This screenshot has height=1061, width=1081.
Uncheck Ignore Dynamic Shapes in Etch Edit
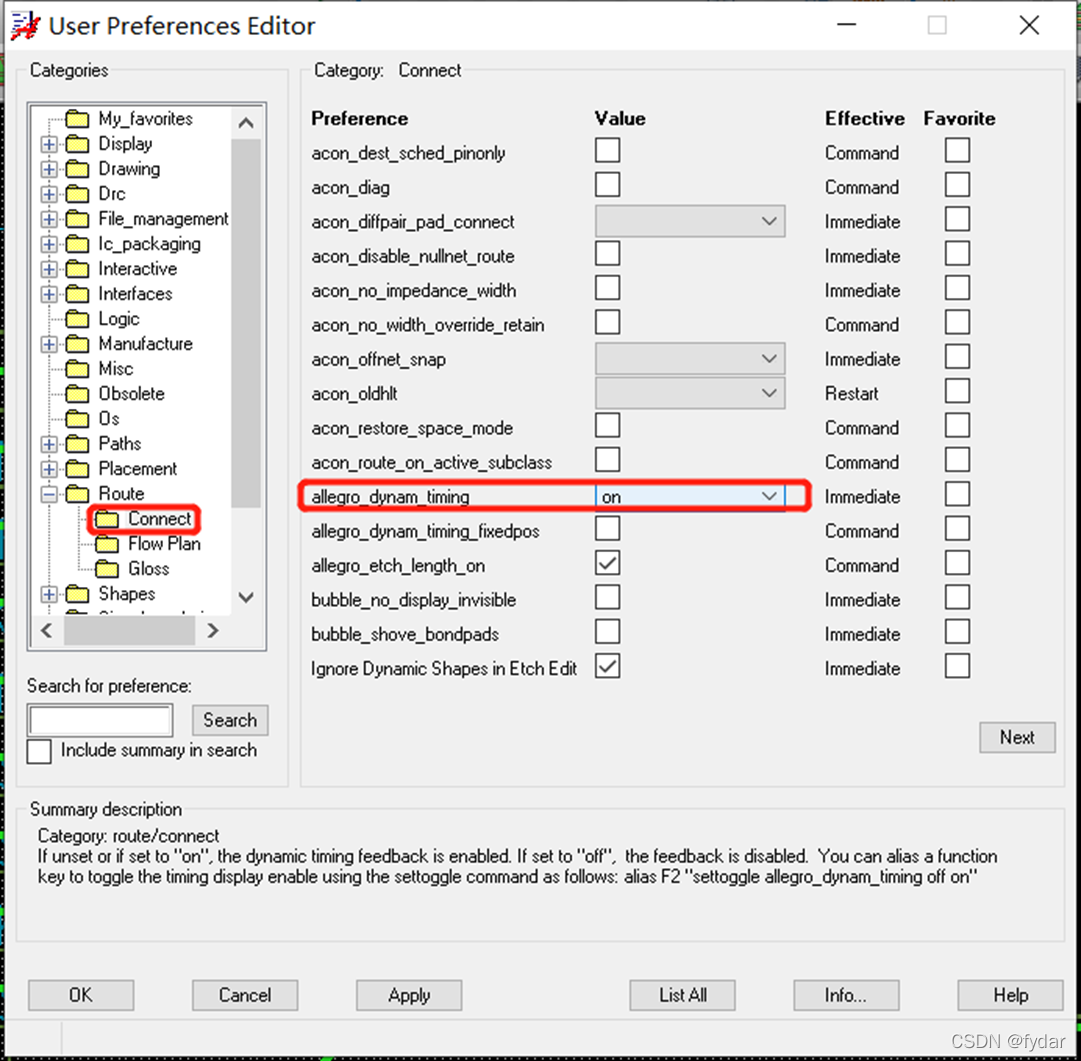coord(608,667)
